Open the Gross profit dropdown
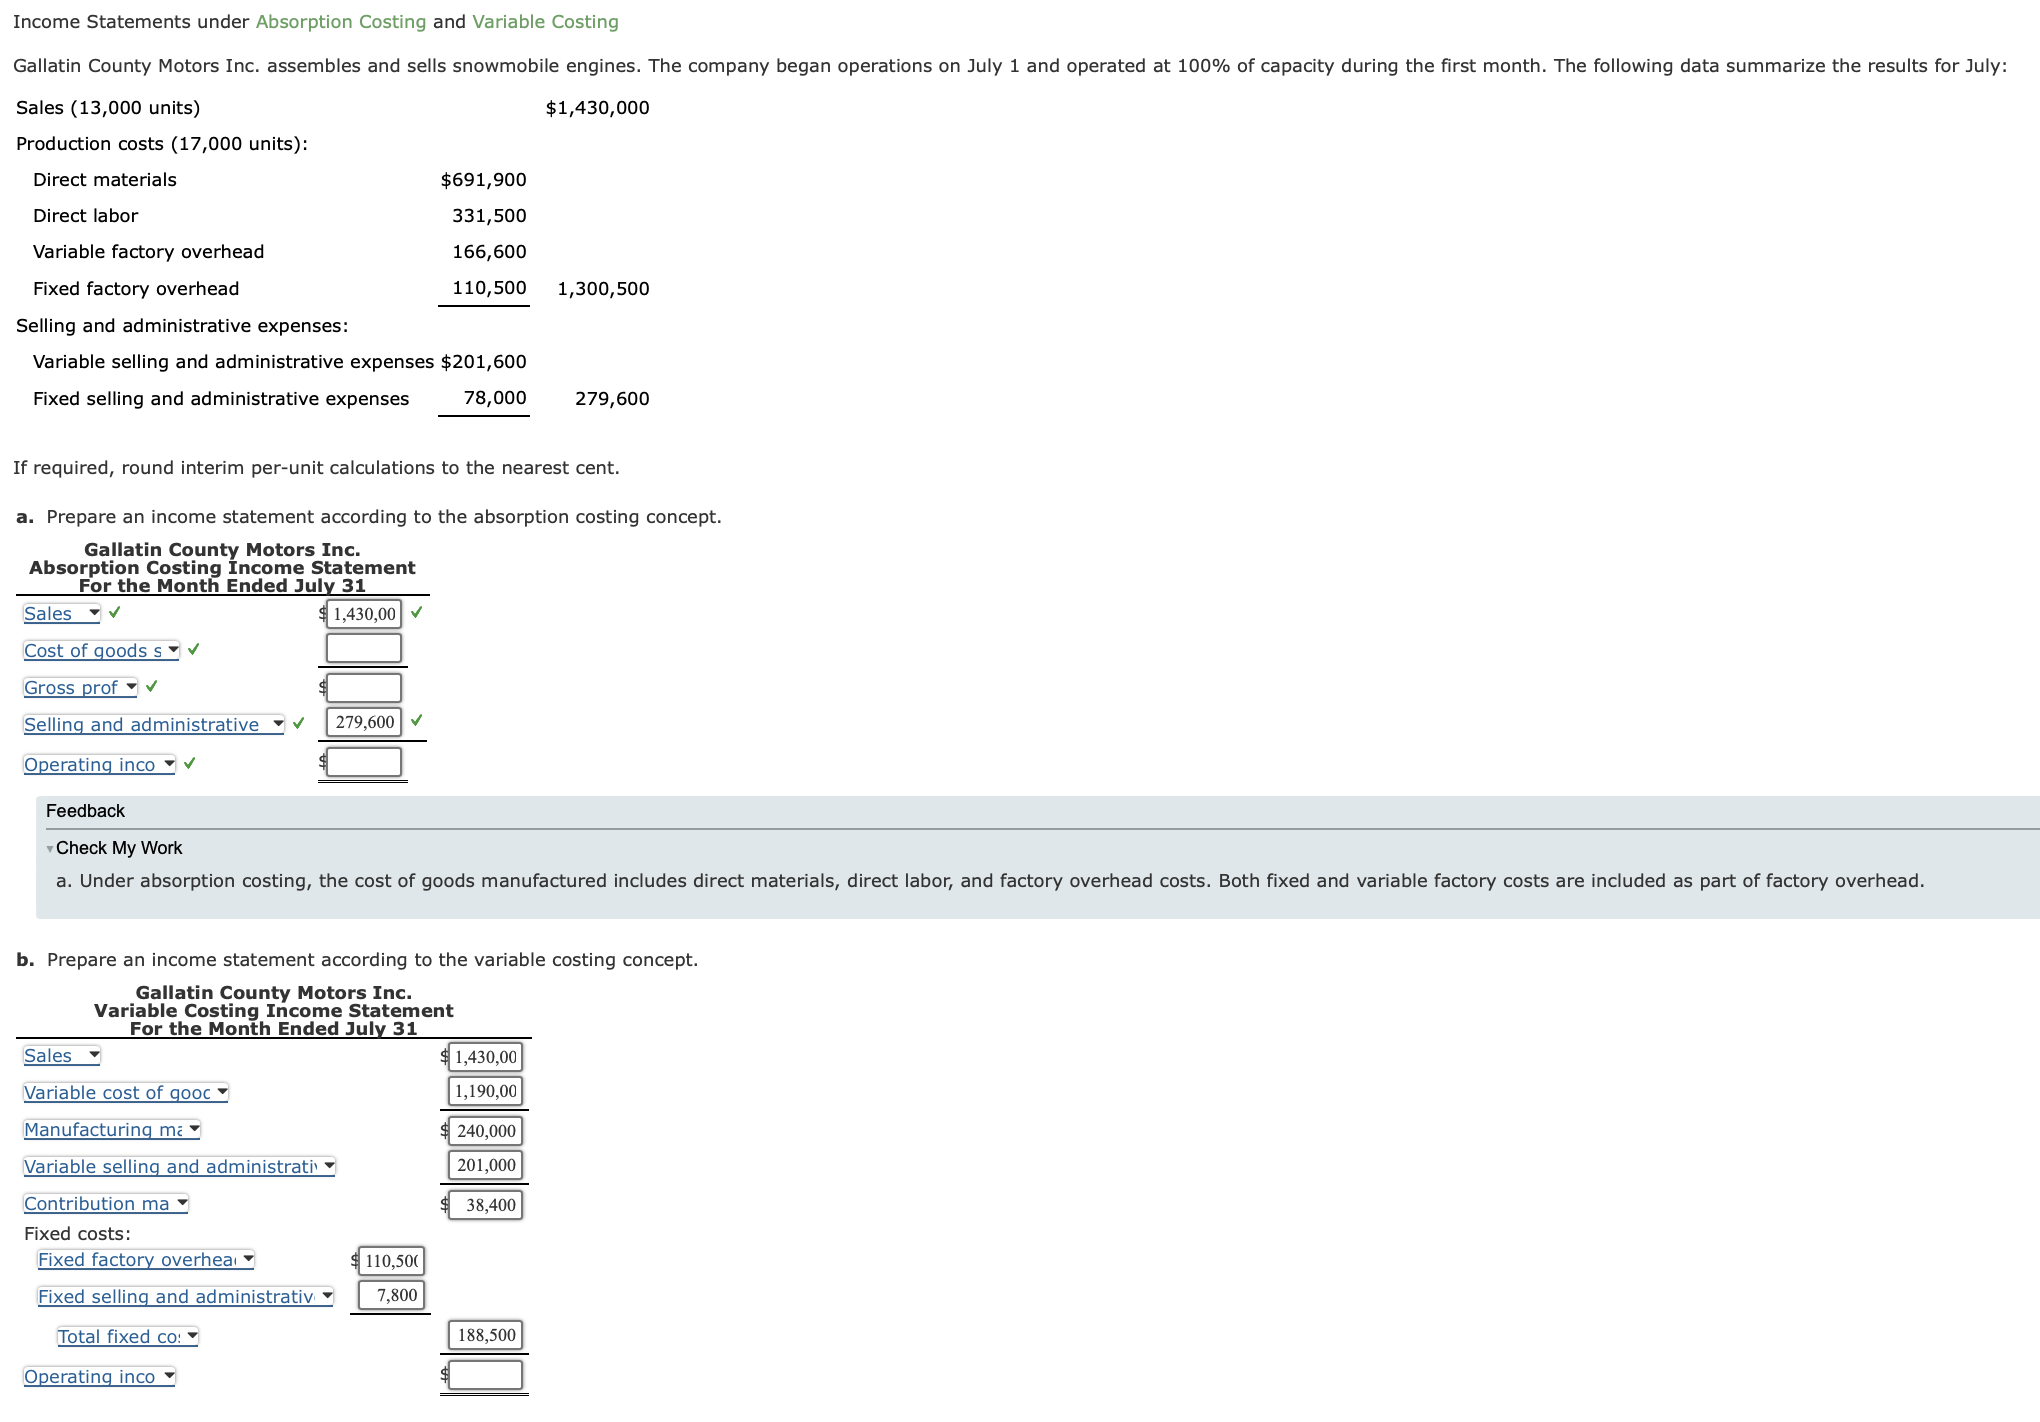2040x1422 pixels. pyautogui.click(x=80, y=687)
